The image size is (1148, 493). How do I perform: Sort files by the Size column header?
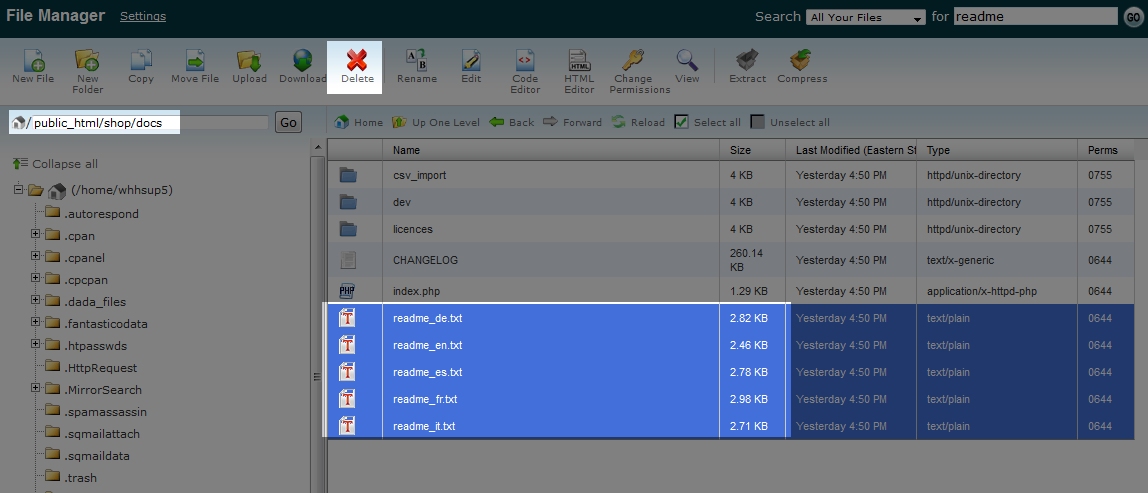(x=740, y=150)
